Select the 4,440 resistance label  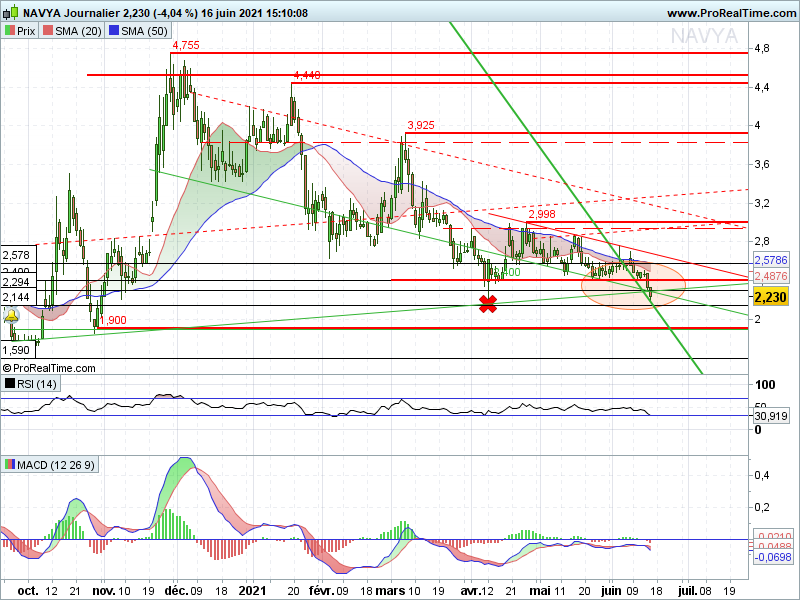(307, 76)
